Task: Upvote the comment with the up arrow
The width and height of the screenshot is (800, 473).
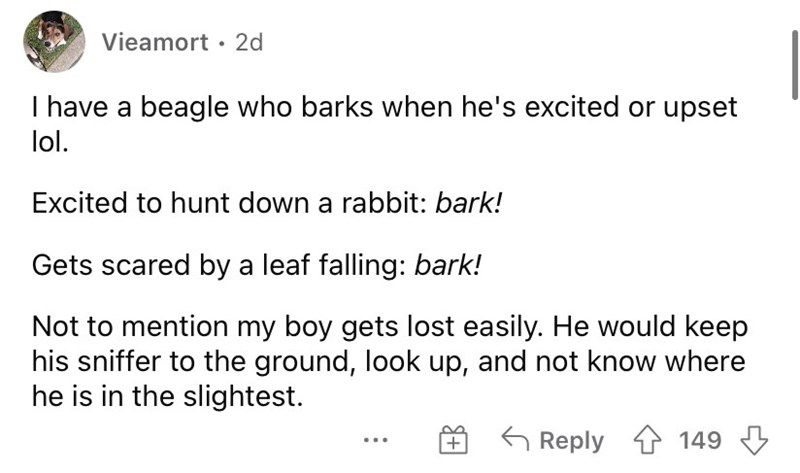Action: [647, 440]
